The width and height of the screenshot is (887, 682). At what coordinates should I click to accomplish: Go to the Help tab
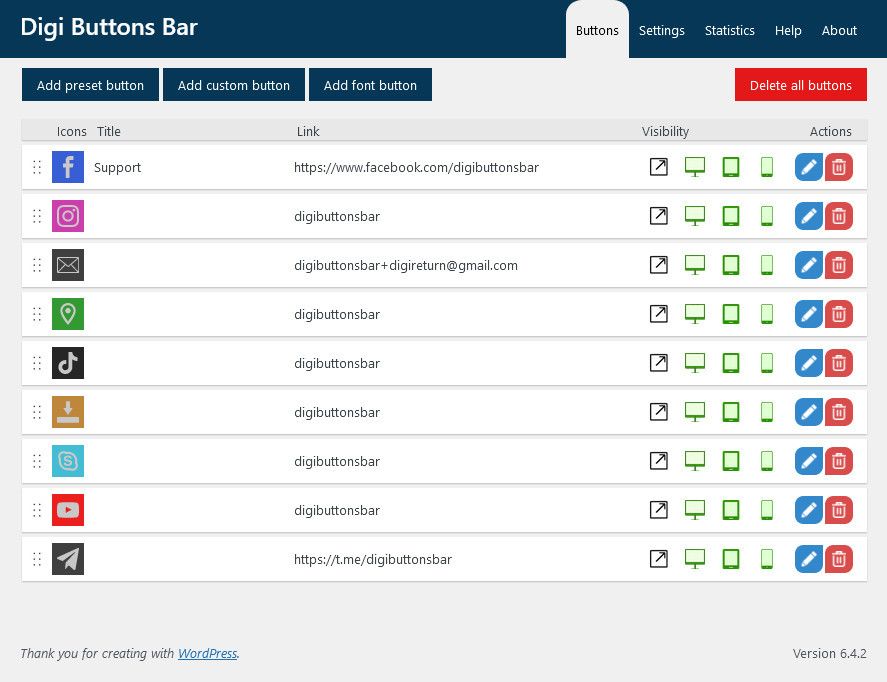[x=788, y=30]
